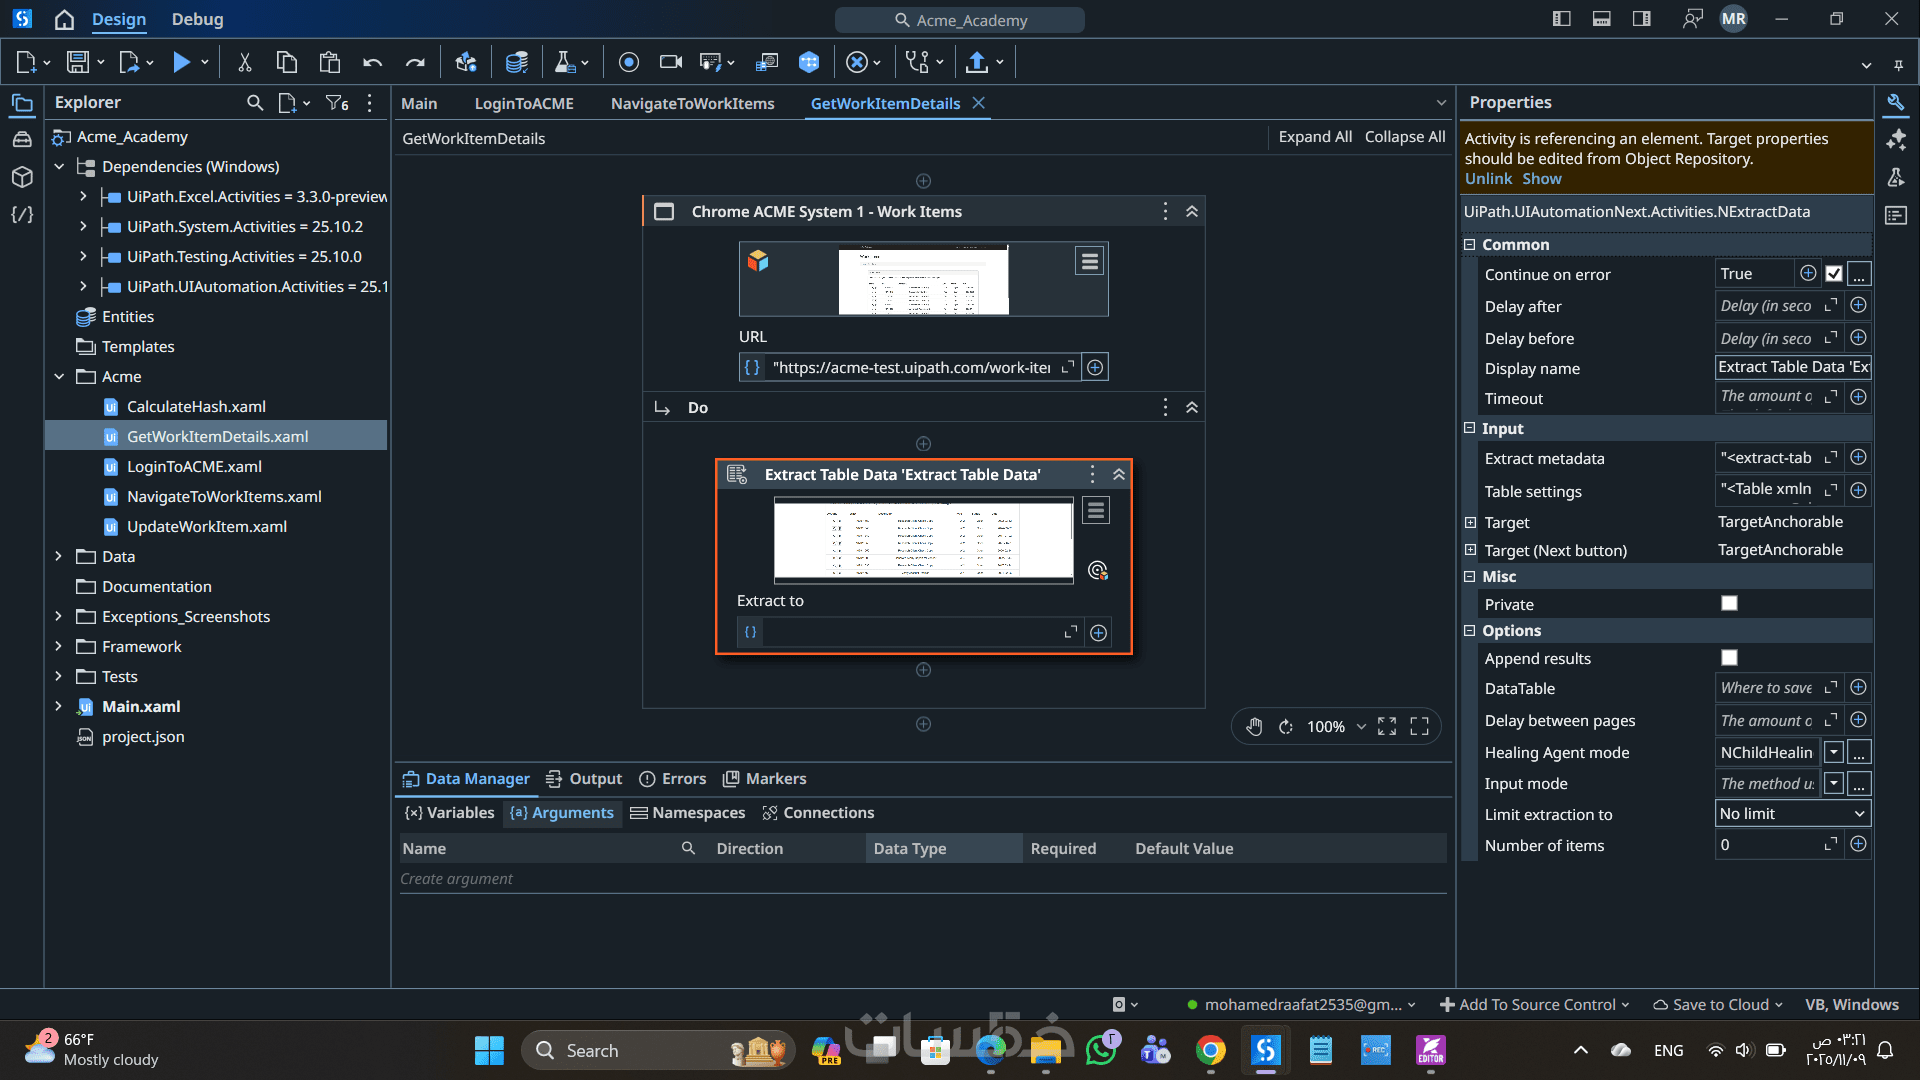Image resolution: width=1920 pixels, height=1080 pixels.
Task: Open the Limit extraction to dropdown
Action: [1792, 814]
